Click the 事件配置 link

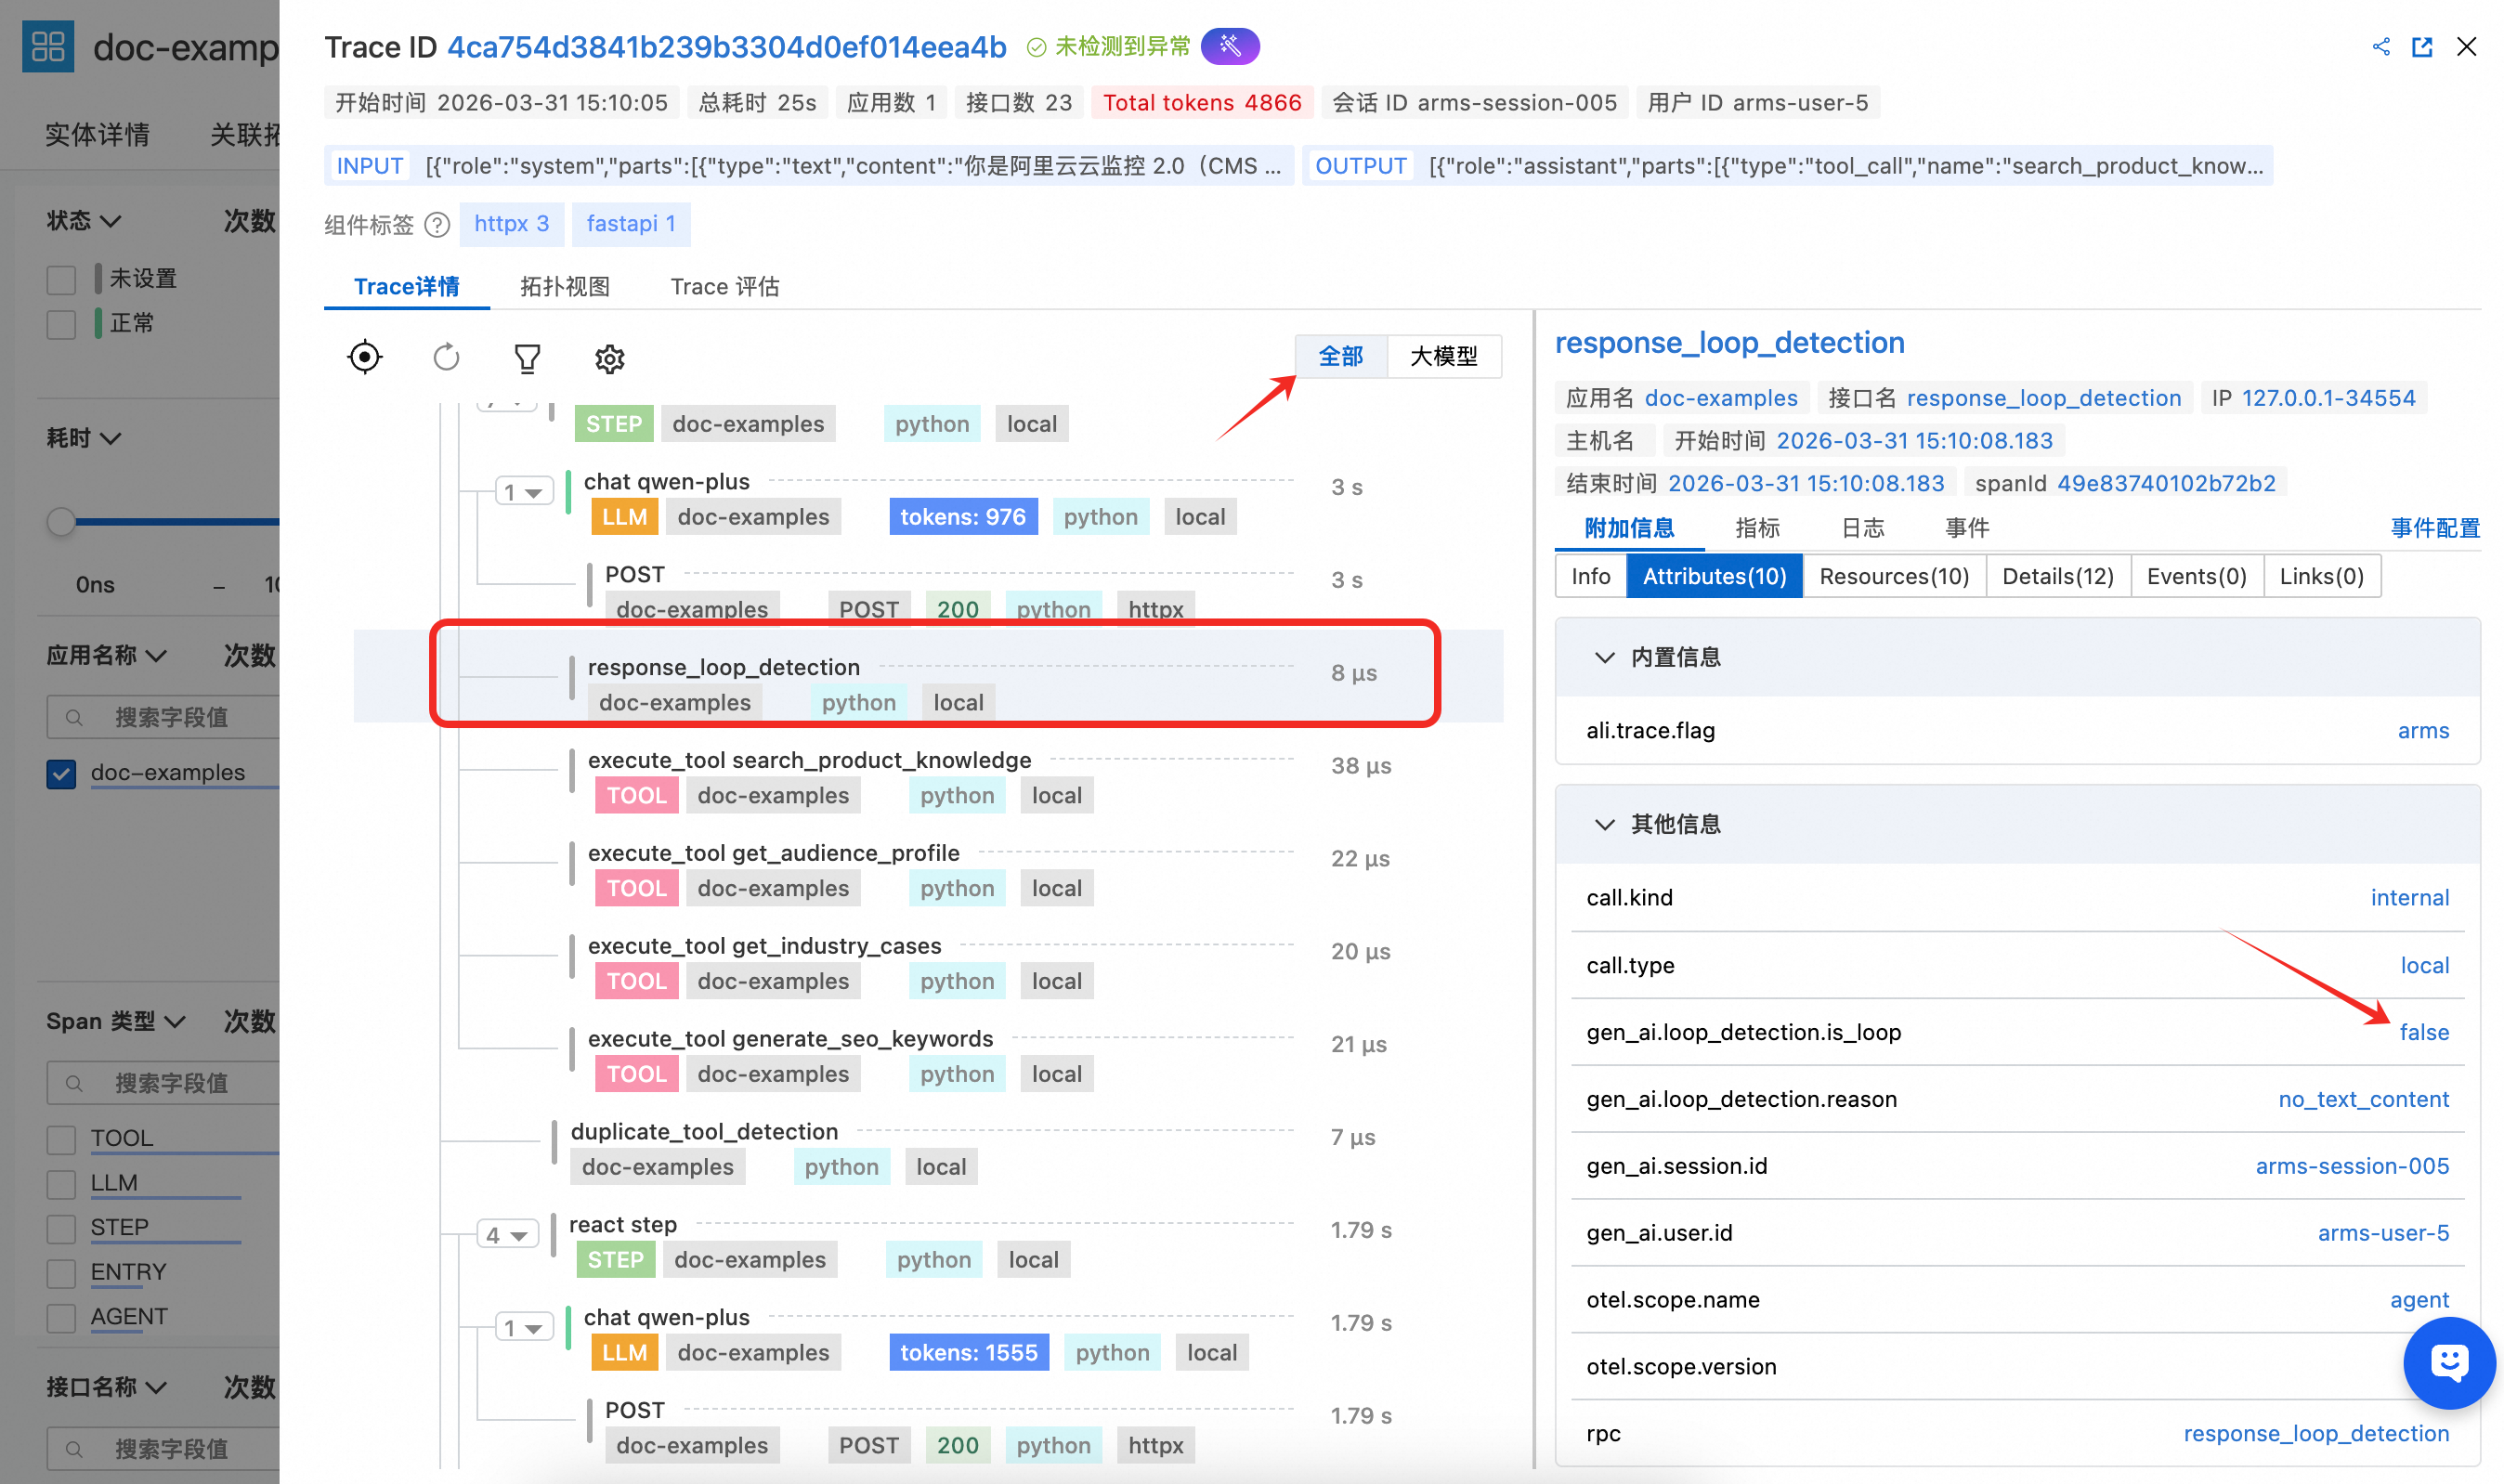[x=2434, y=528]
